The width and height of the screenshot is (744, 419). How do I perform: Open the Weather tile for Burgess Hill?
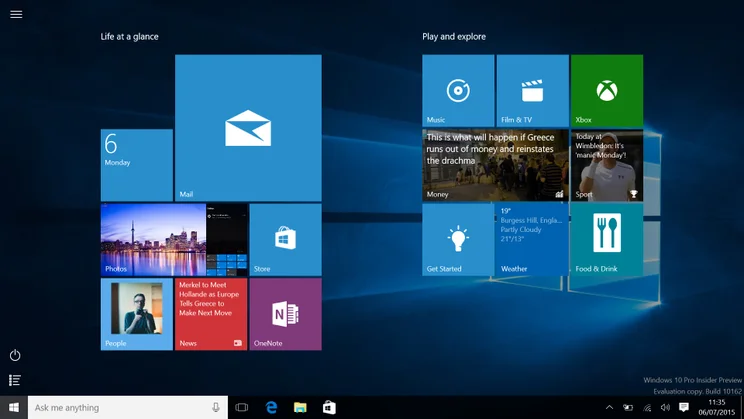(532, 240)
